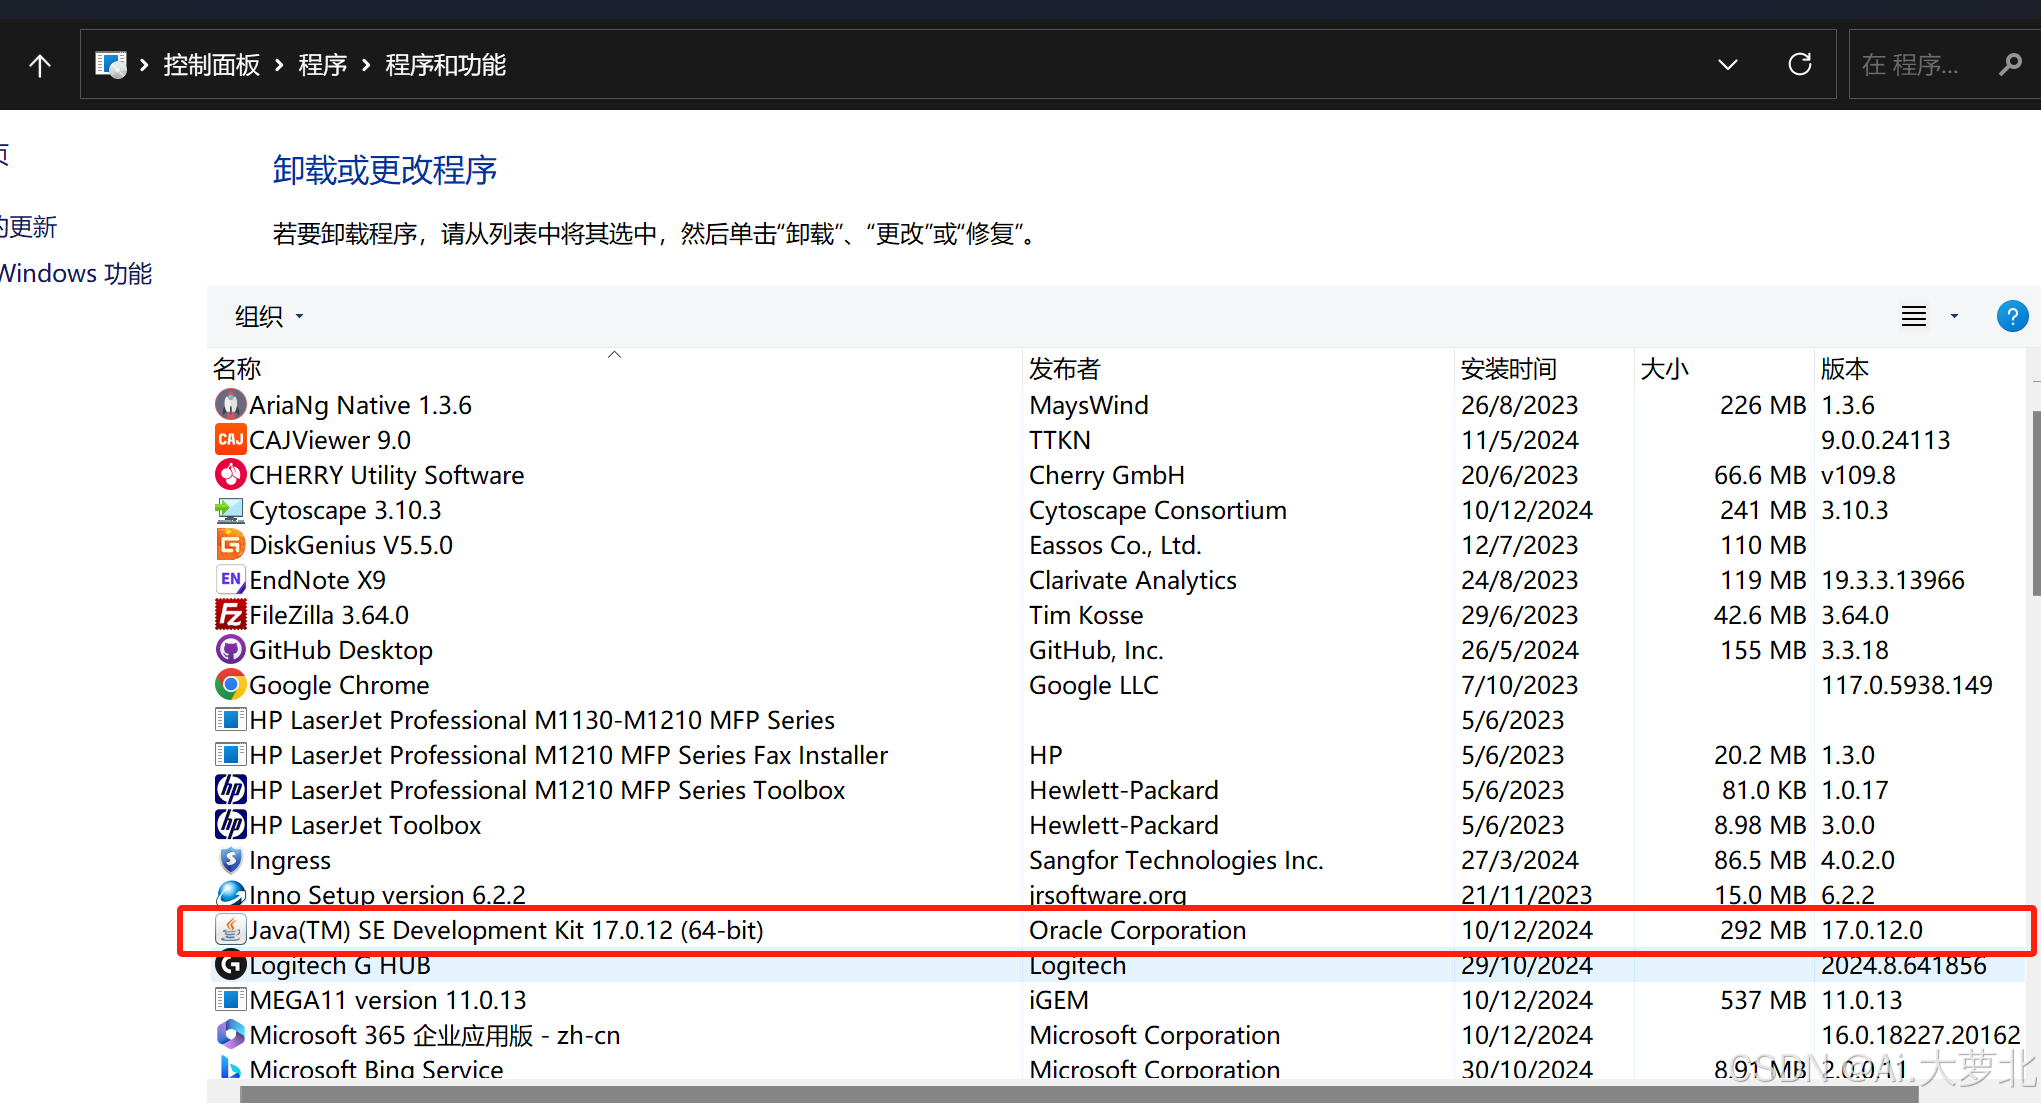The image size is (2041, 1103).
Task: Click the up arrow navigation button
Action: point(40,66)
